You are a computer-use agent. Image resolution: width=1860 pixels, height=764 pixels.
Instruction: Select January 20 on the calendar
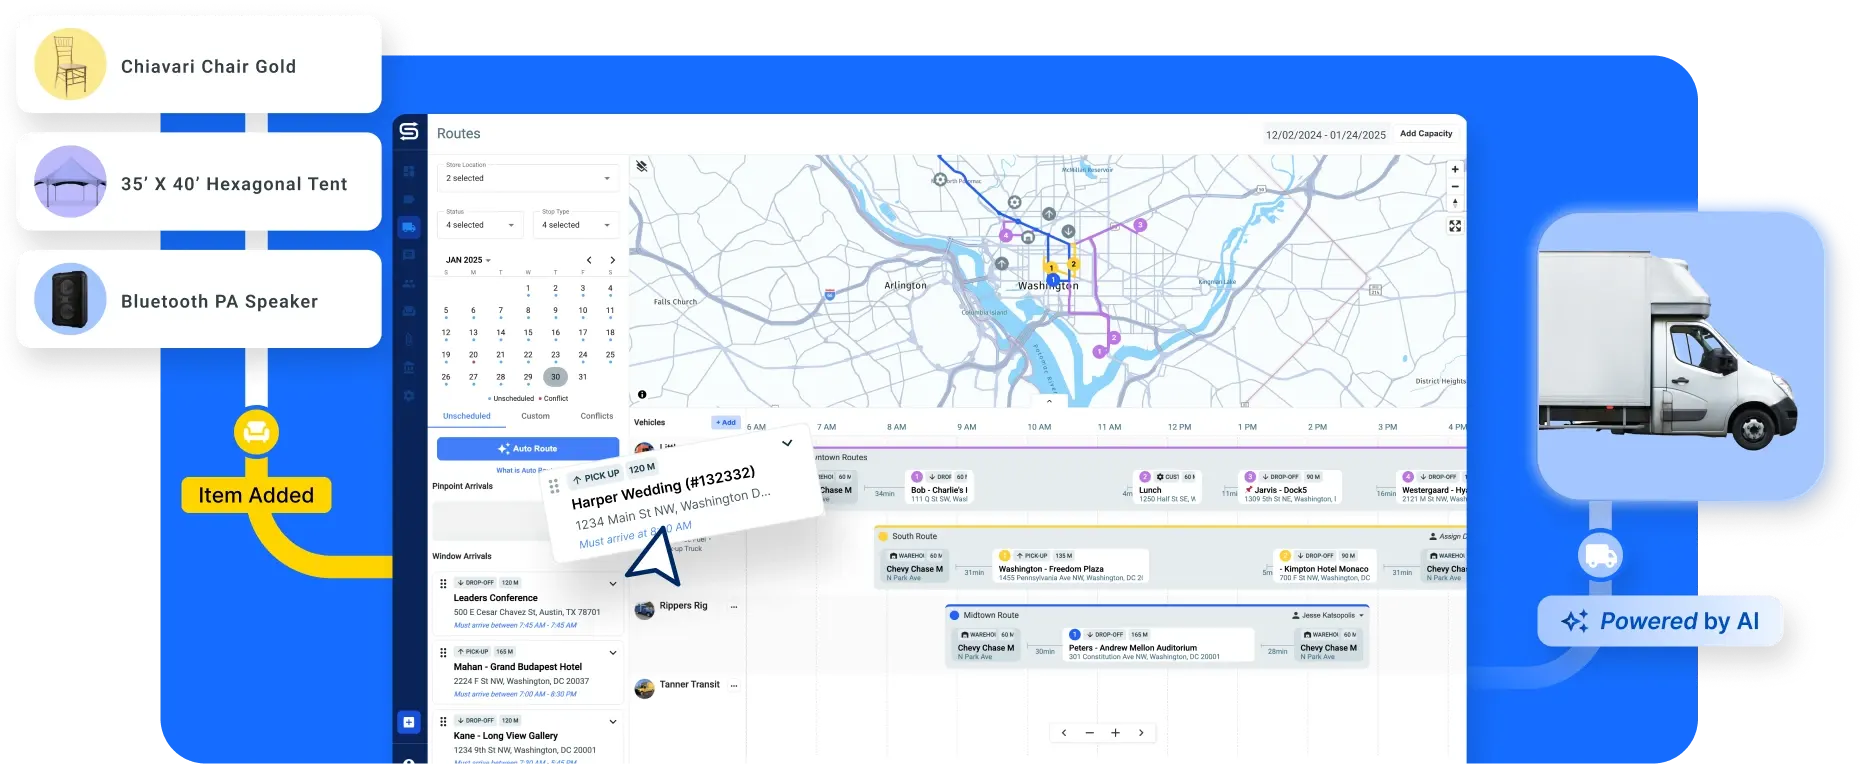(x=473, y=355)
